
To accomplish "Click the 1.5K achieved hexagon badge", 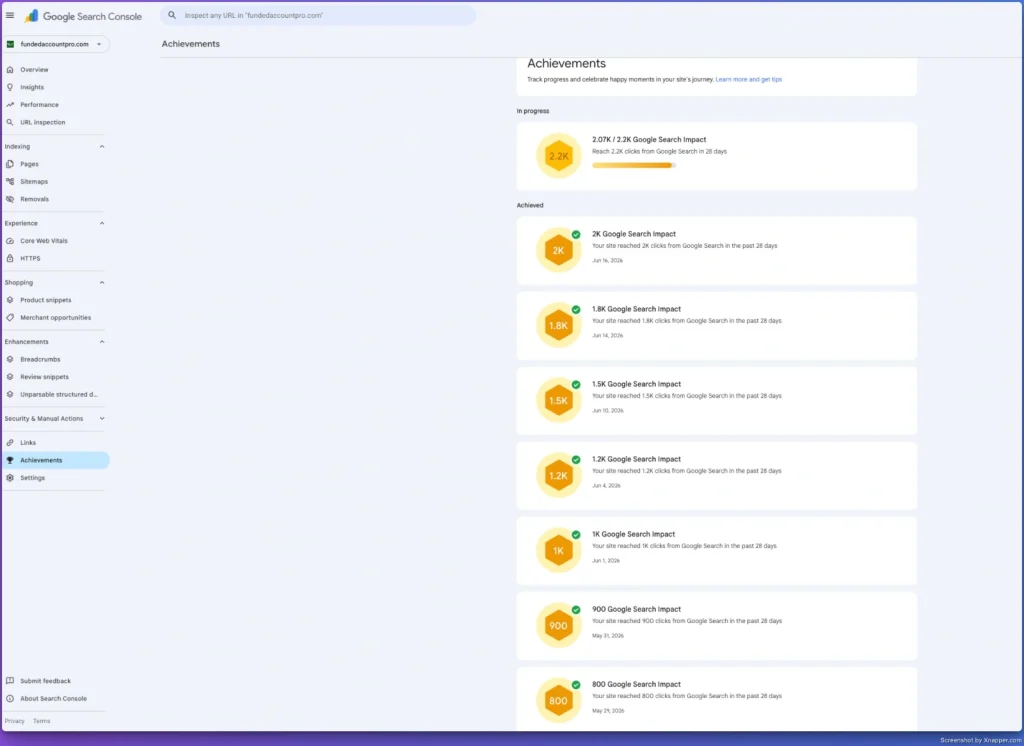I will click(x=558, y=400).
